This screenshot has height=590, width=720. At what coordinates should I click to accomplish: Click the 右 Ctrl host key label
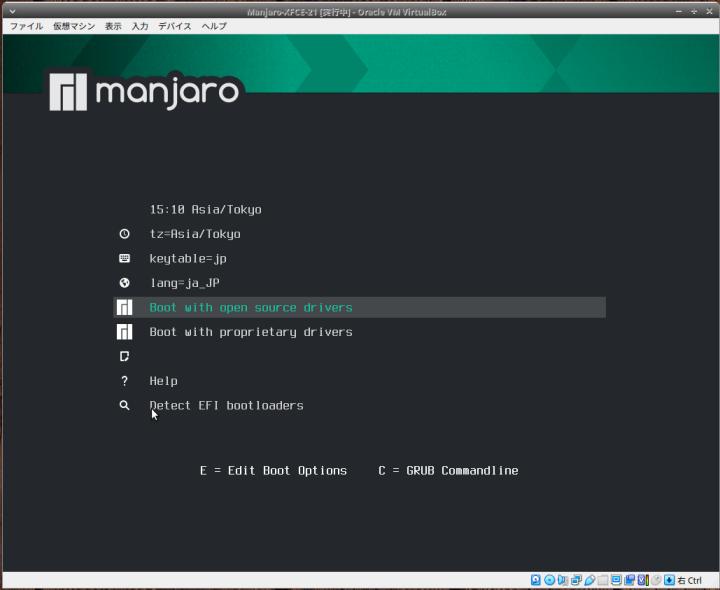tap(690, 581)
